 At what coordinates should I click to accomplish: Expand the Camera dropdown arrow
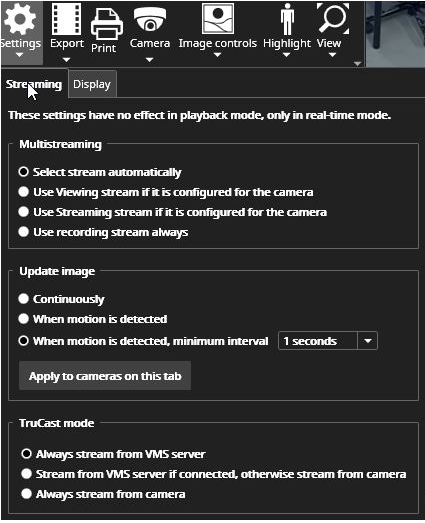[x=149, y=60]
